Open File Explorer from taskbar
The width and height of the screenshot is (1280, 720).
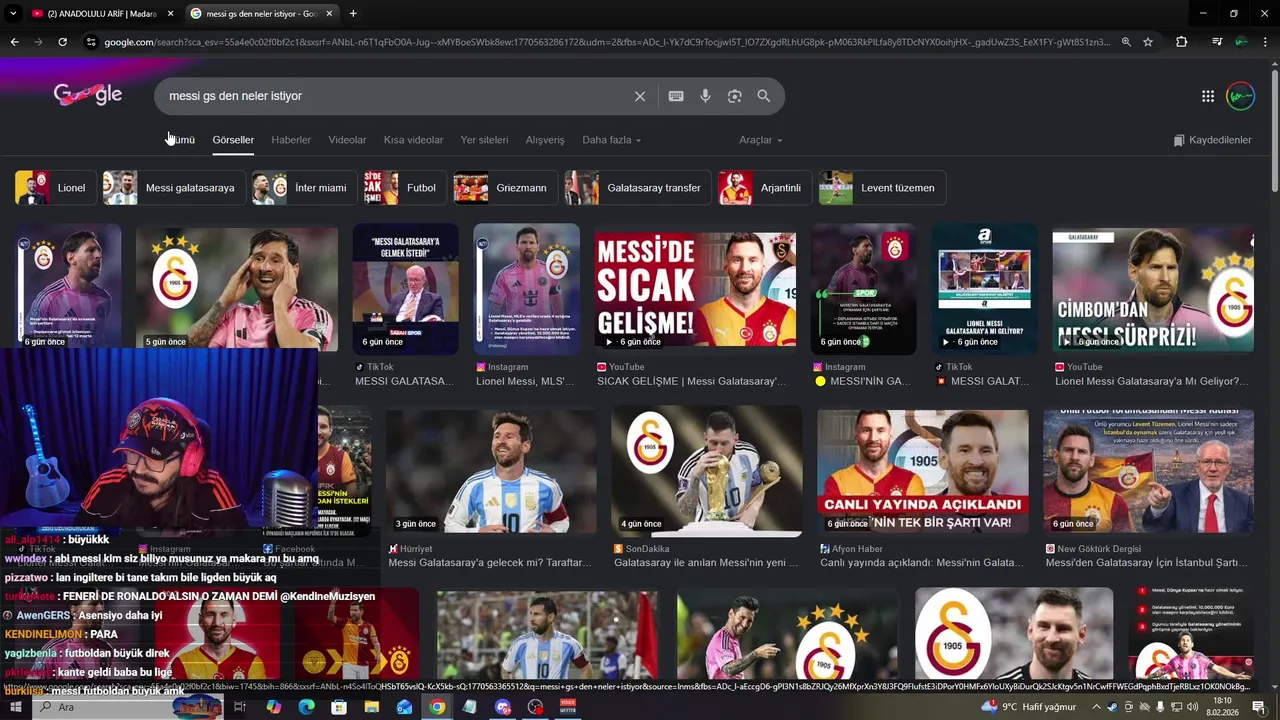coord(371,707)
